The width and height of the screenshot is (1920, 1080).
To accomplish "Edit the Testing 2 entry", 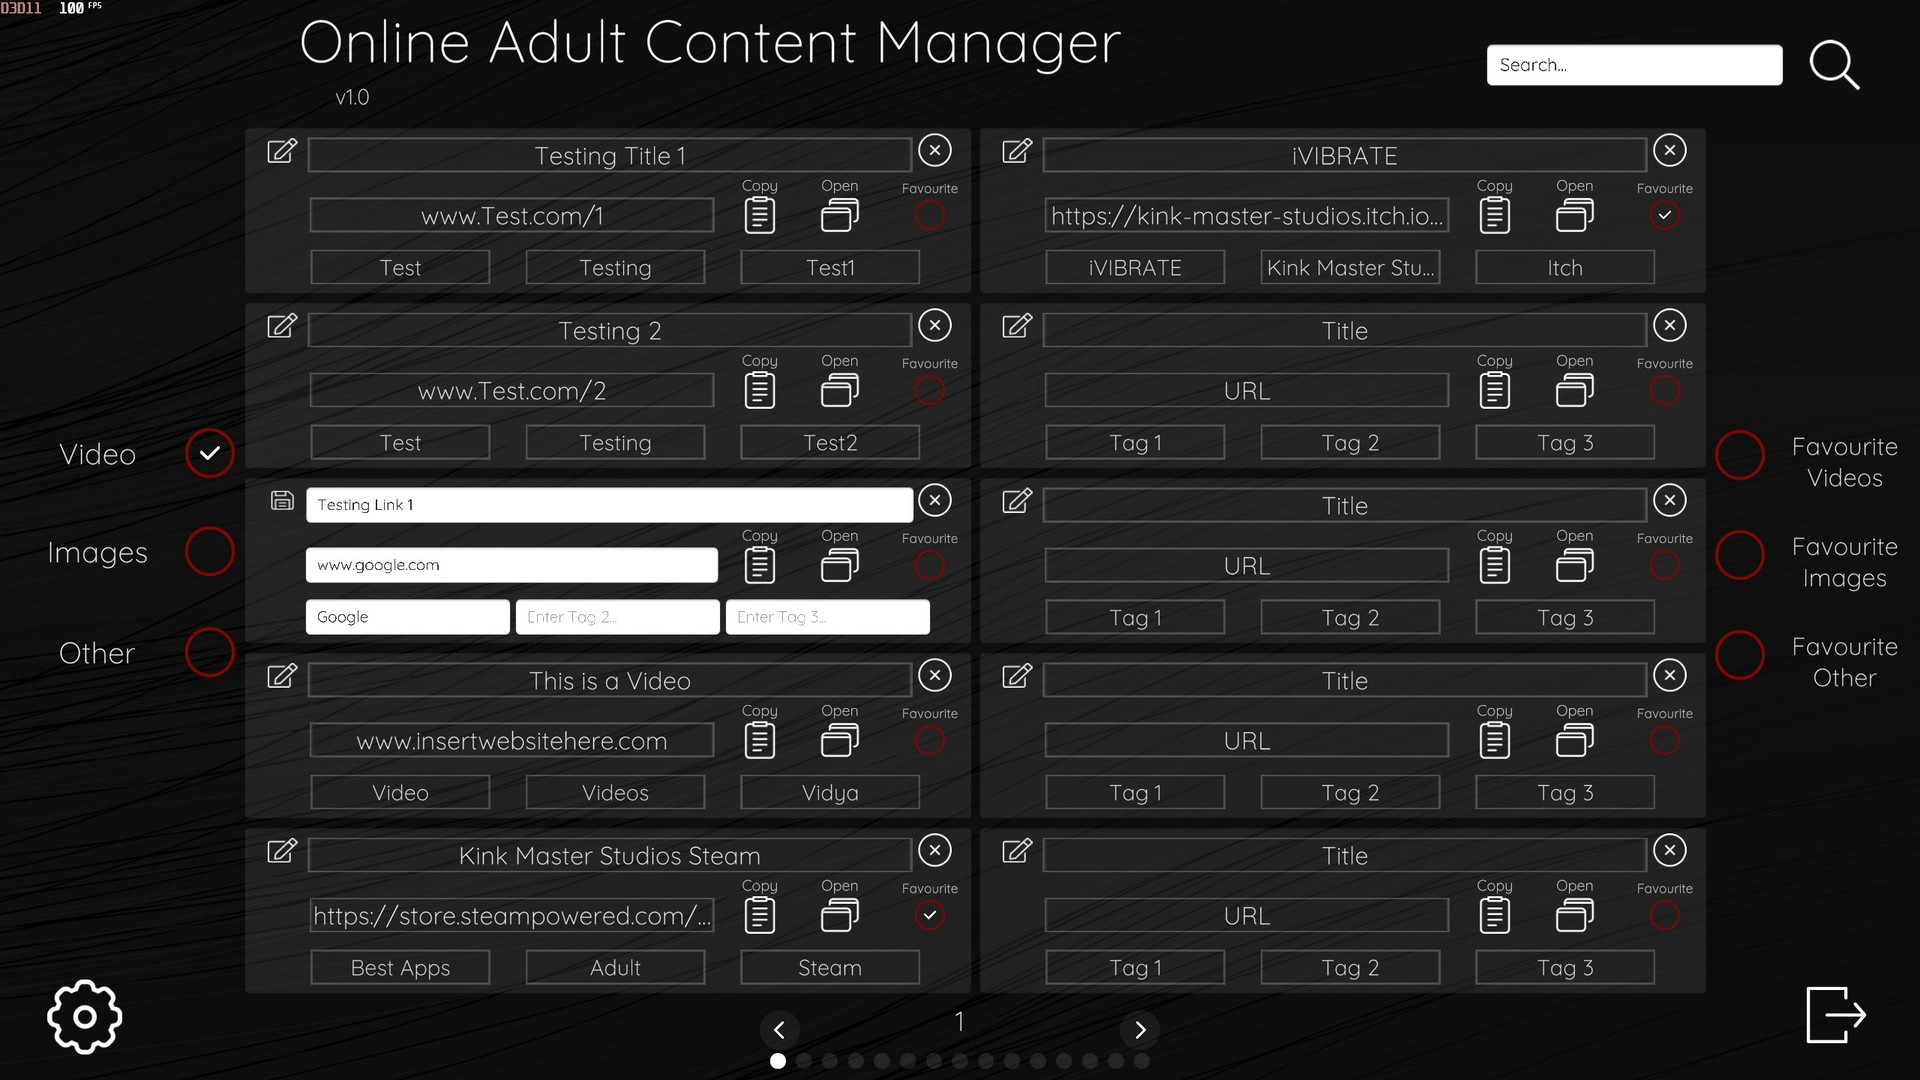I will pos(283,327).
